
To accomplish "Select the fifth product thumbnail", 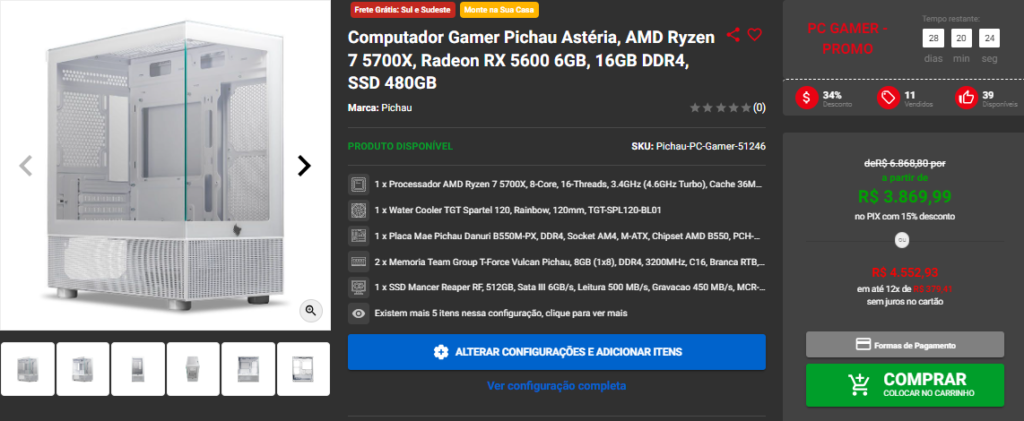I will pyautogui.click(x=248, y=369).
